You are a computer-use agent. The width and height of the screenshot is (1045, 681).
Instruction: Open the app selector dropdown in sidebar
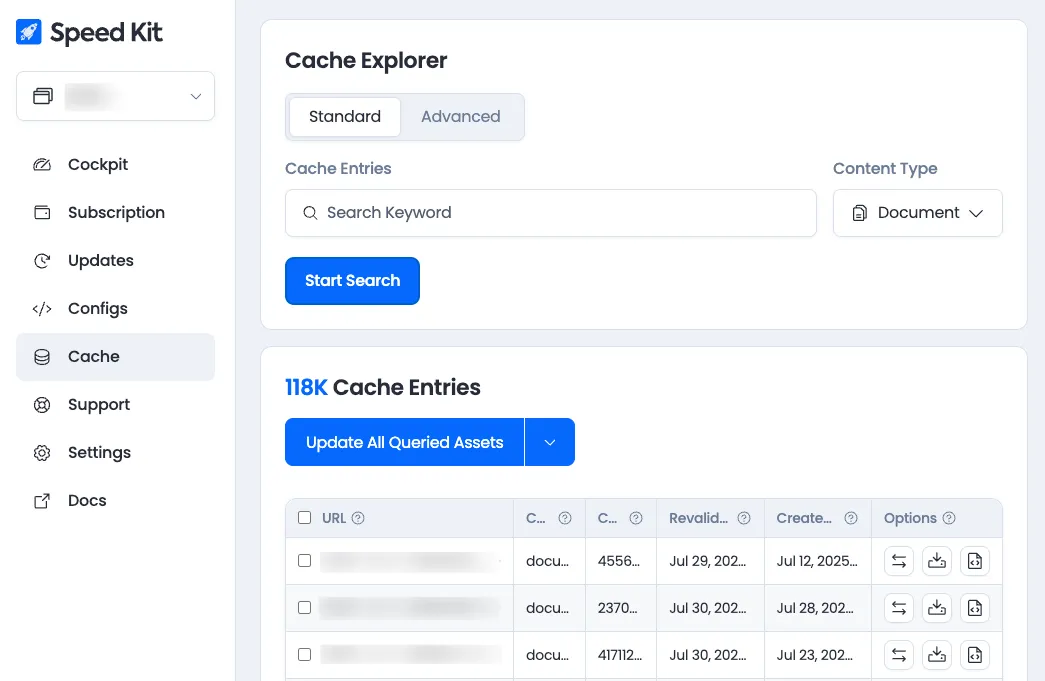tap(115, 97)
